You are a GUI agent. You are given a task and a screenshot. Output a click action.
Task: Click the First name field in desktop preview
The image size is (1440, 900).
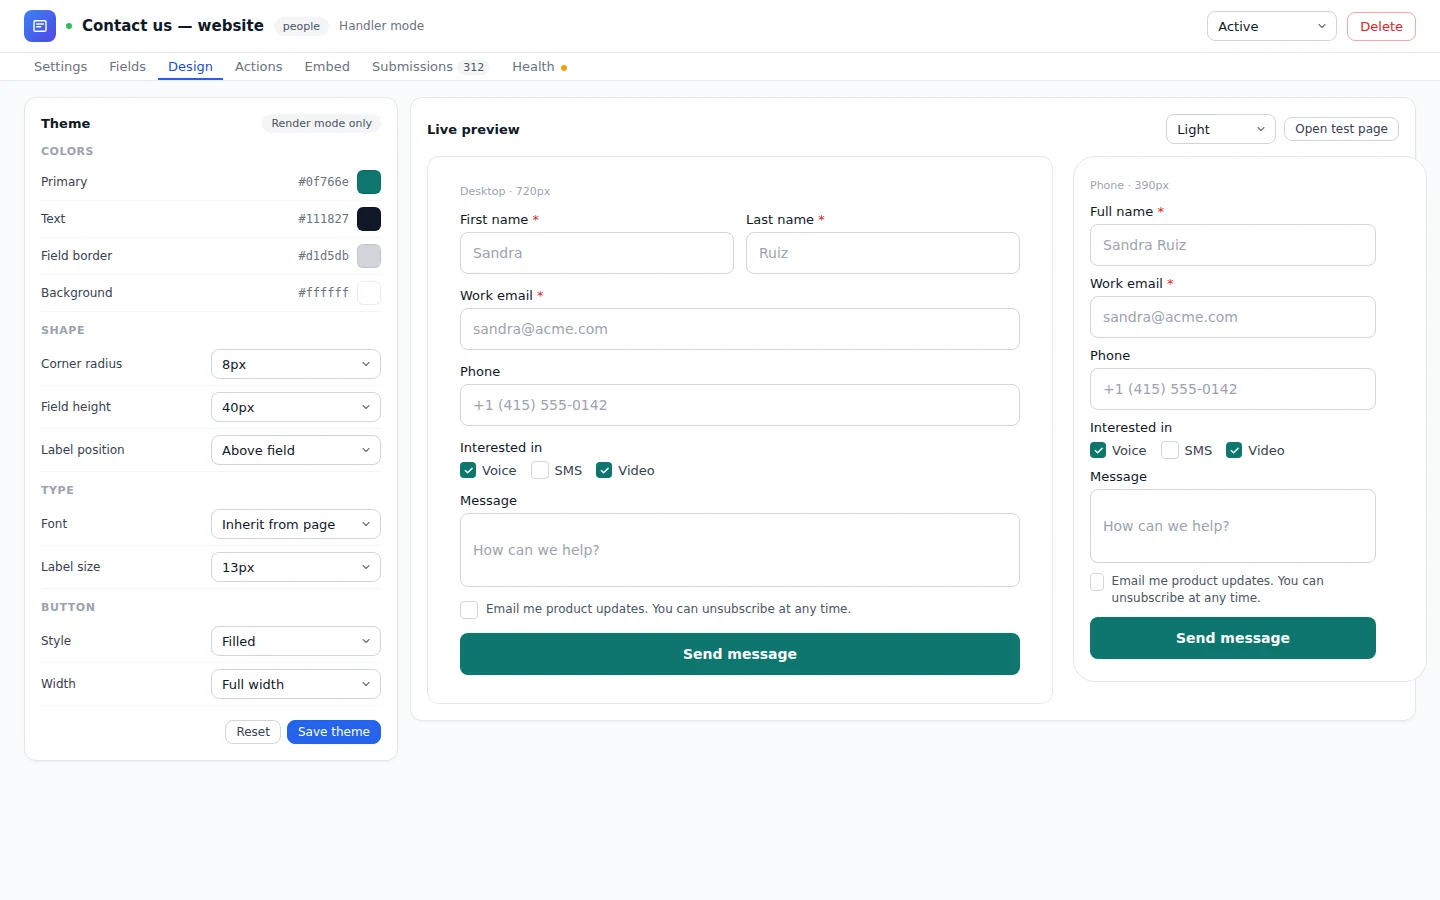[597, 253]
